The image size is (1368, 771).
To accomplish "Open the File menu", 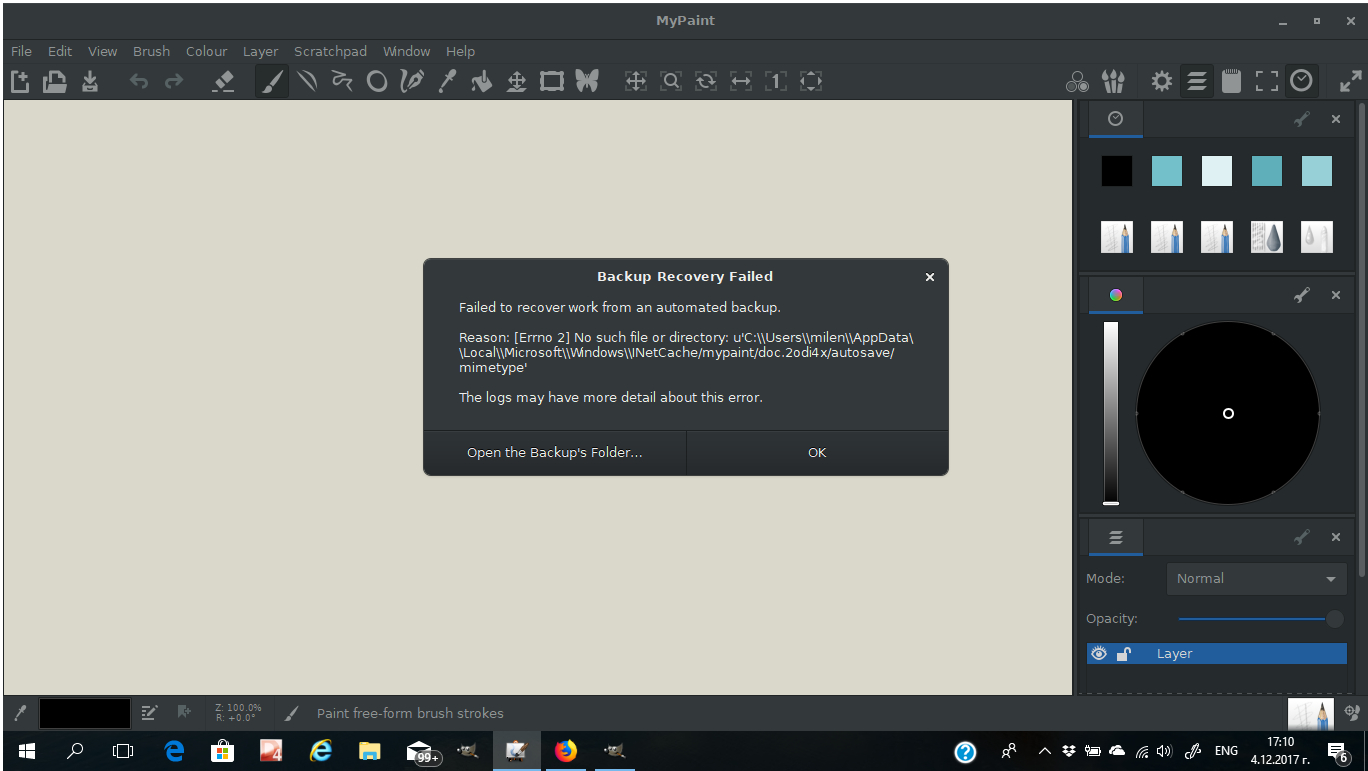I will 21,51.
